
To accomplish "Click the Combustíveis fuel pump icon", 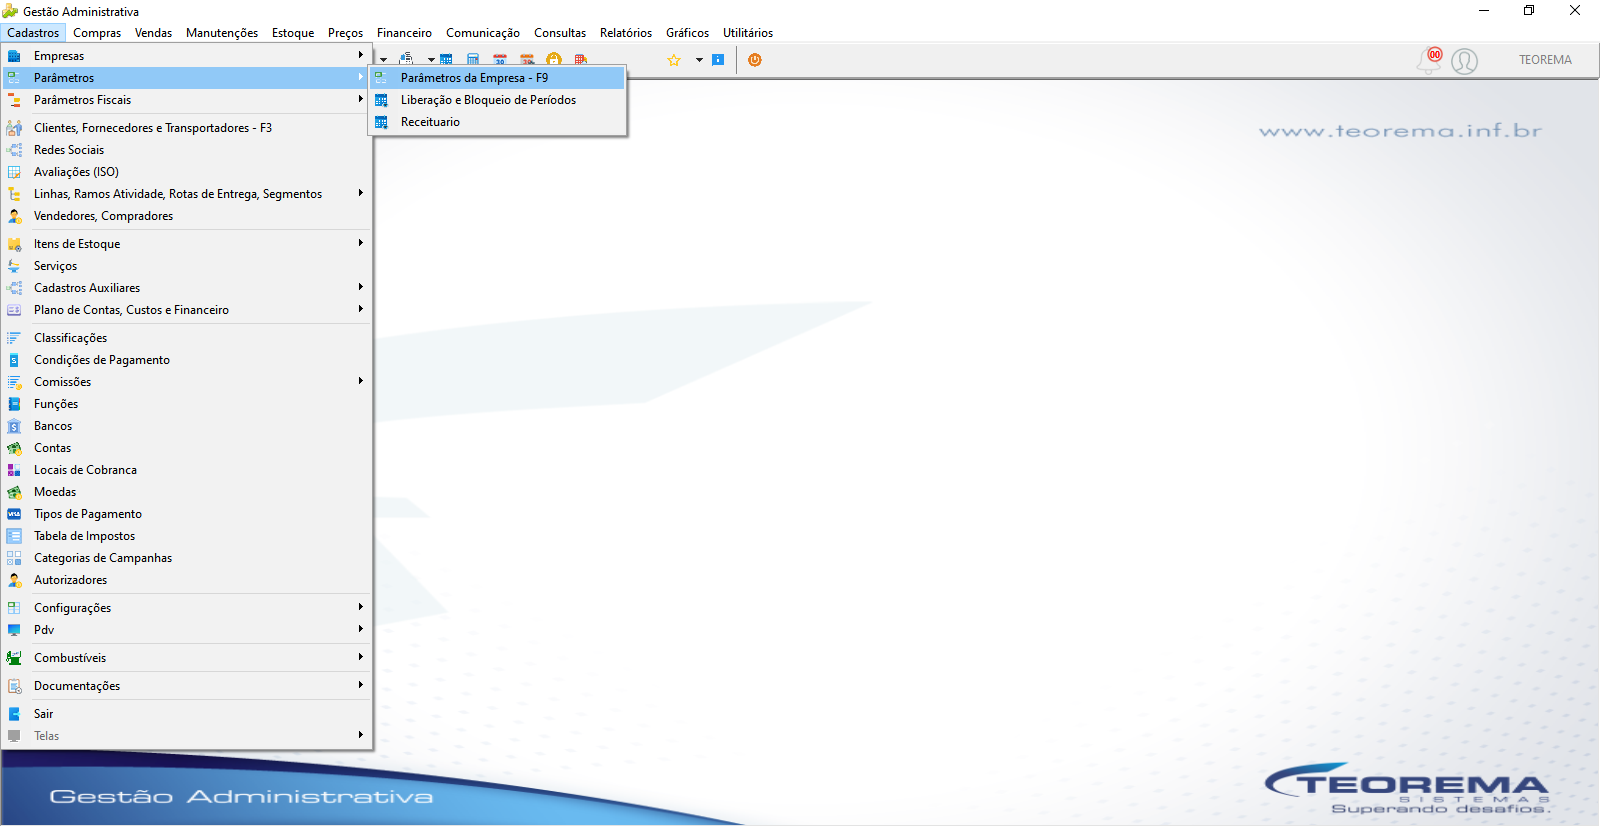I will pos(14,658).
